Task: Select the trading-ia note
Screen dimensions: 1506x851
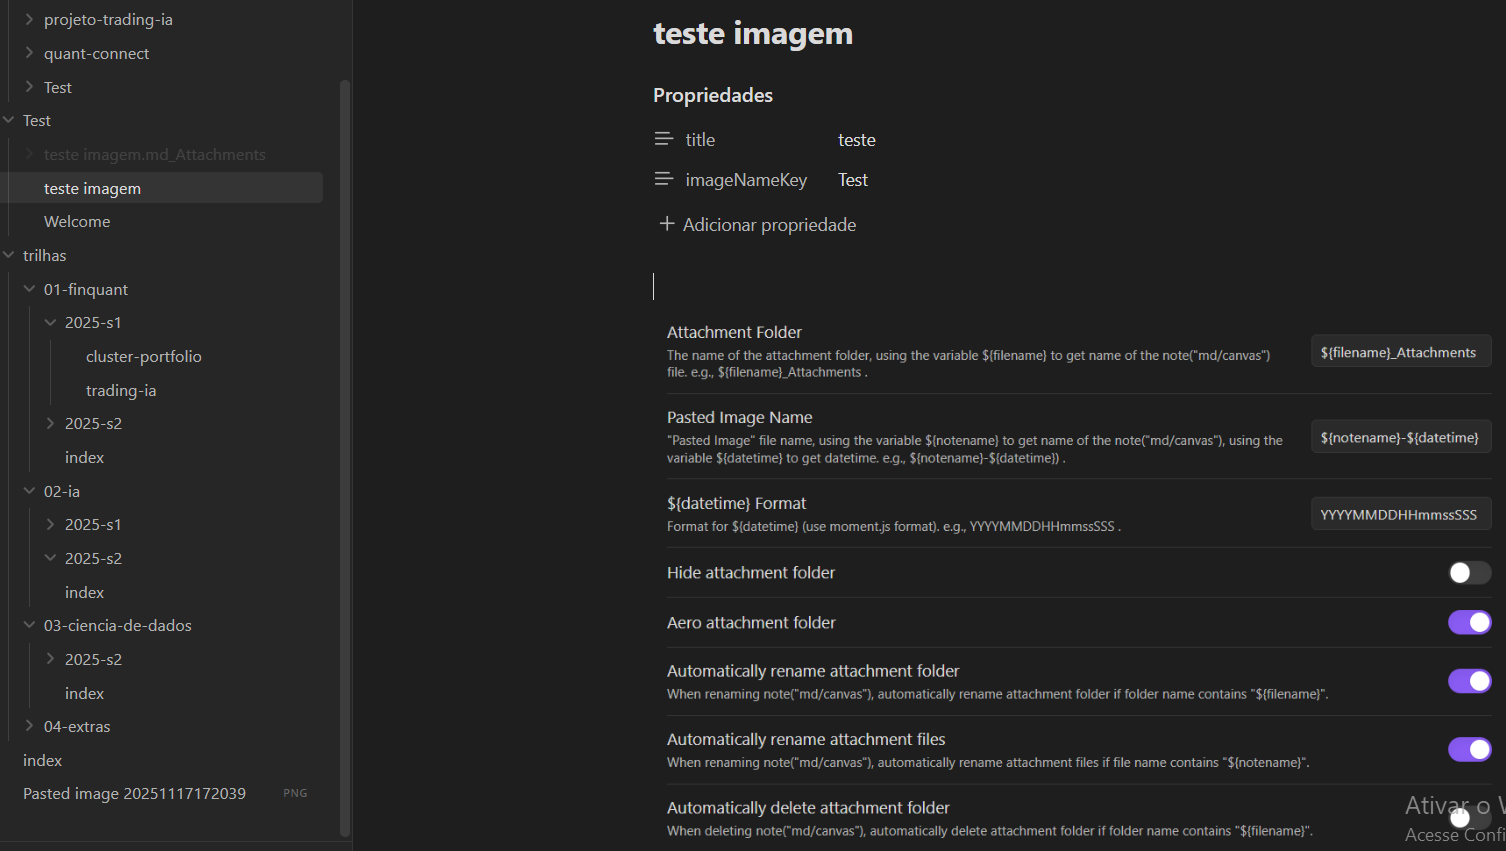Action: pos(121,390)
